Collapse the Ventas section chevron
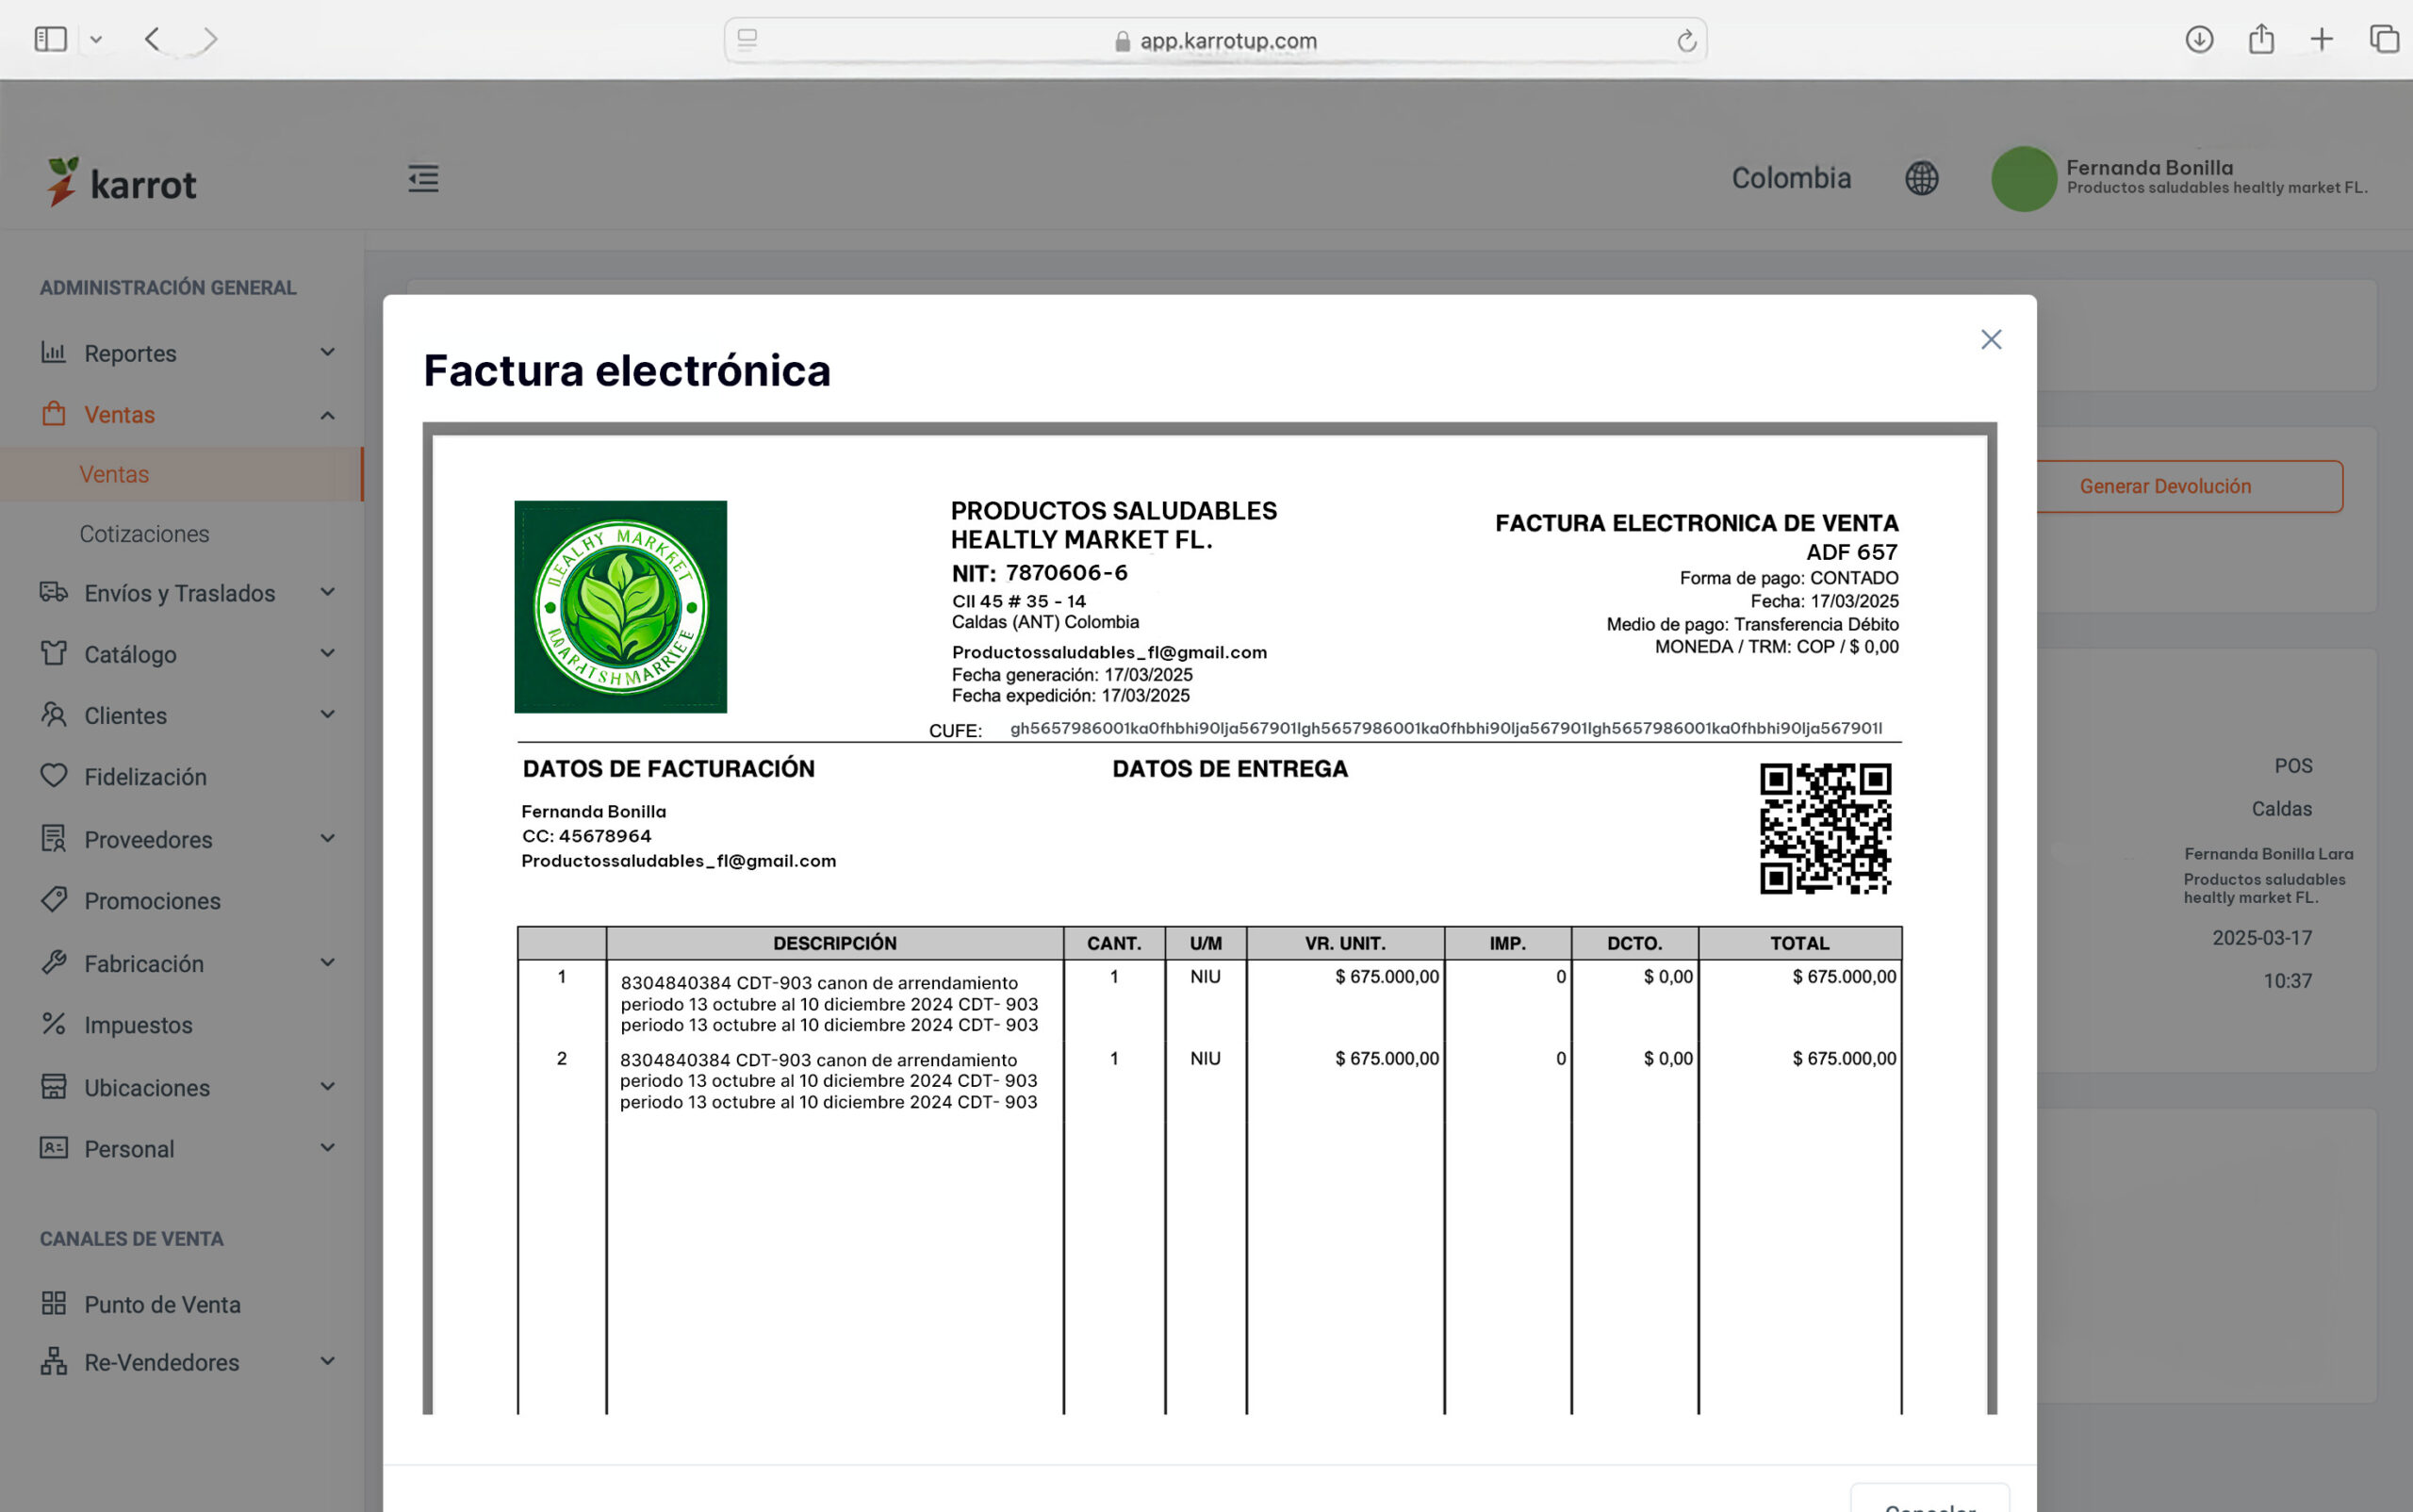2413x1512 pixels. [x=327, y=415]
